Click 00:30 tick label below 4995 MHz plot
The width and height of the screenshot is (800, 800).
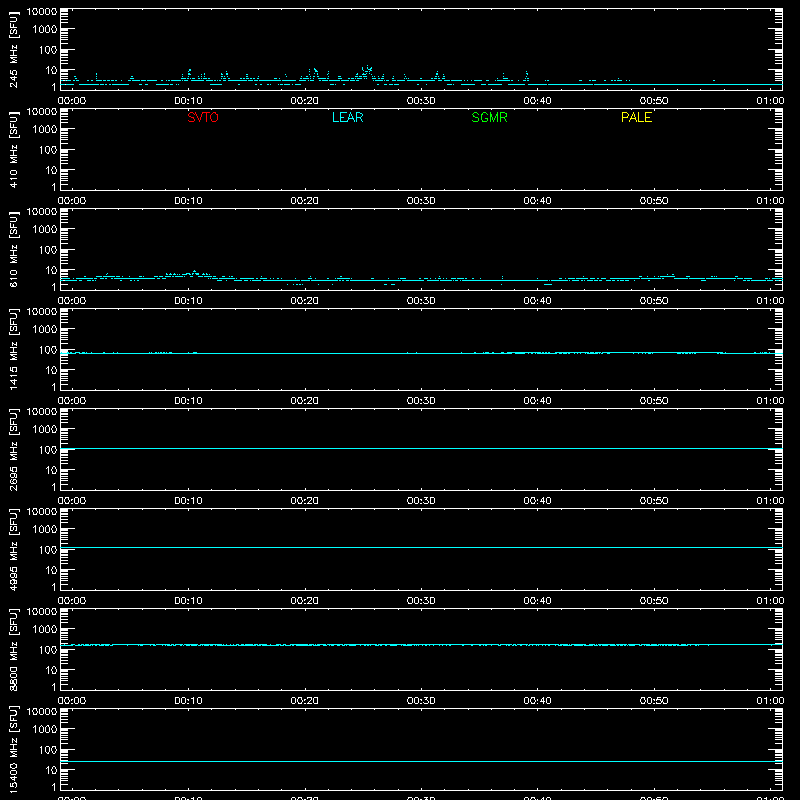pos(421,601)
